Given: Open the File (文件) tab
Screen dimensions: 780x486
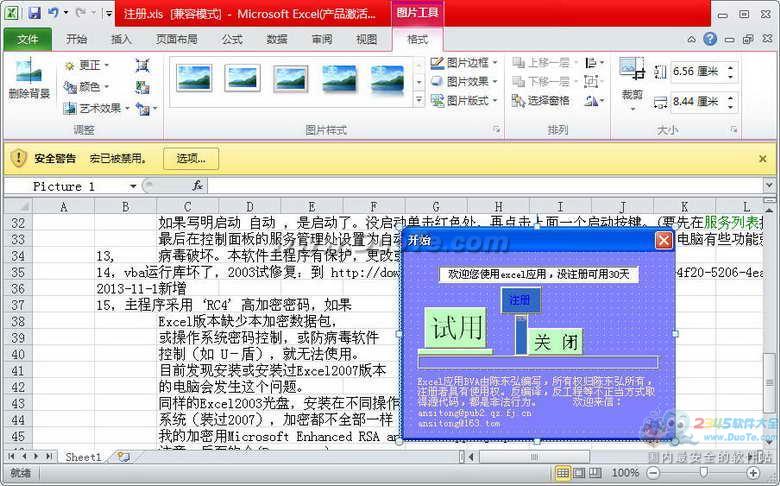Looking at the screenshot, I should pos(27,39).
